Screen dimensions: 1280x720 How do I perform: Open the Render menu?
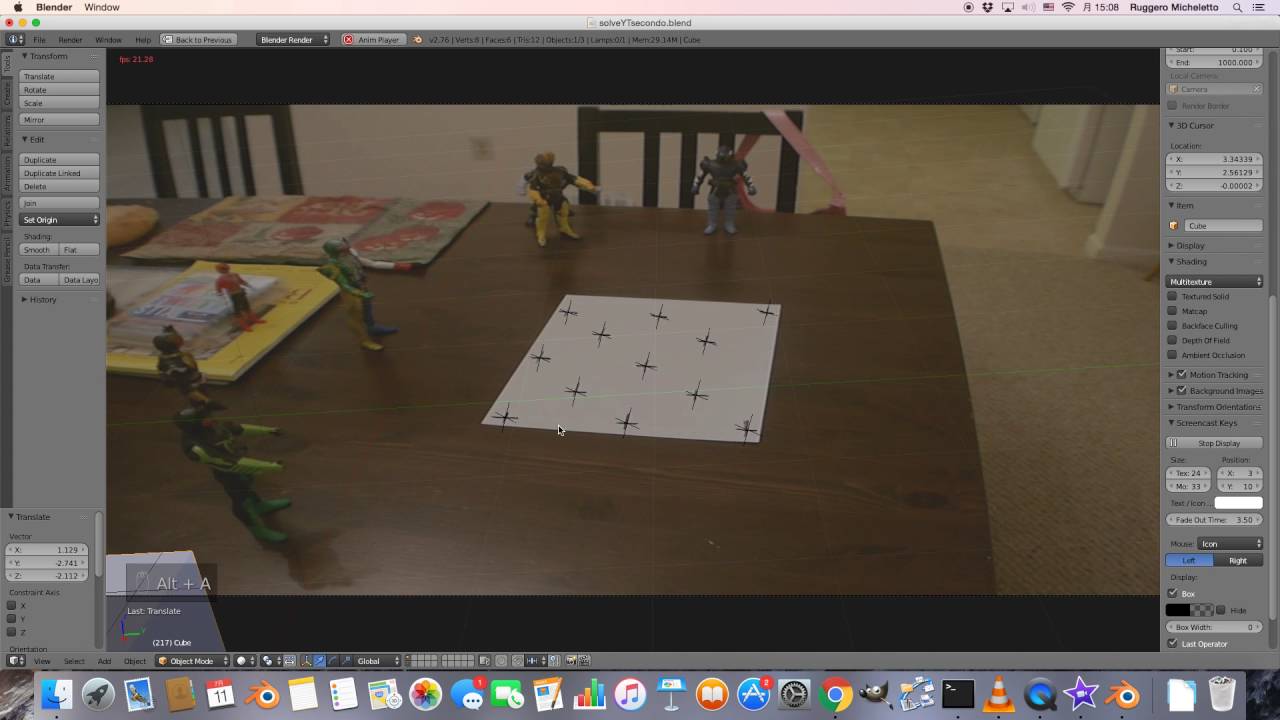click(x=70, y=40)
